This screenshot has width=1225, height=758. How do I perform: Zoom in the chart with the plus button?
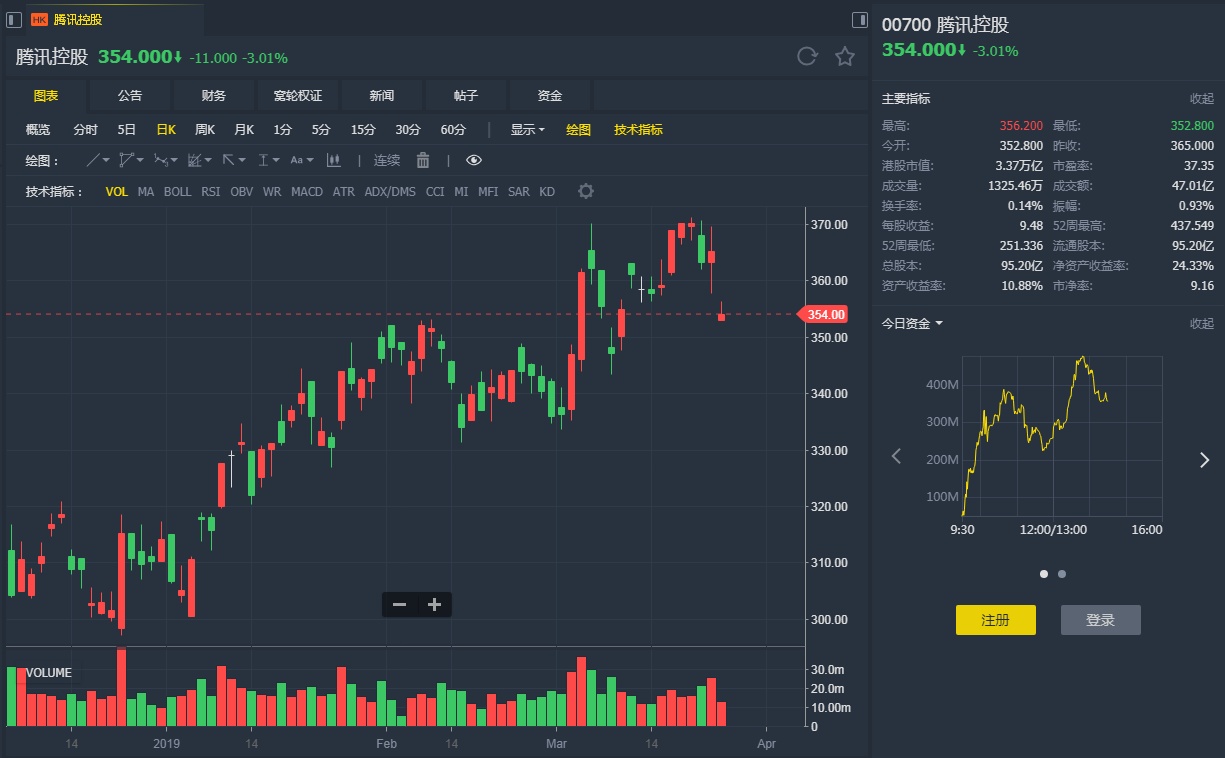pyautogui.click(x=434, y=604)
